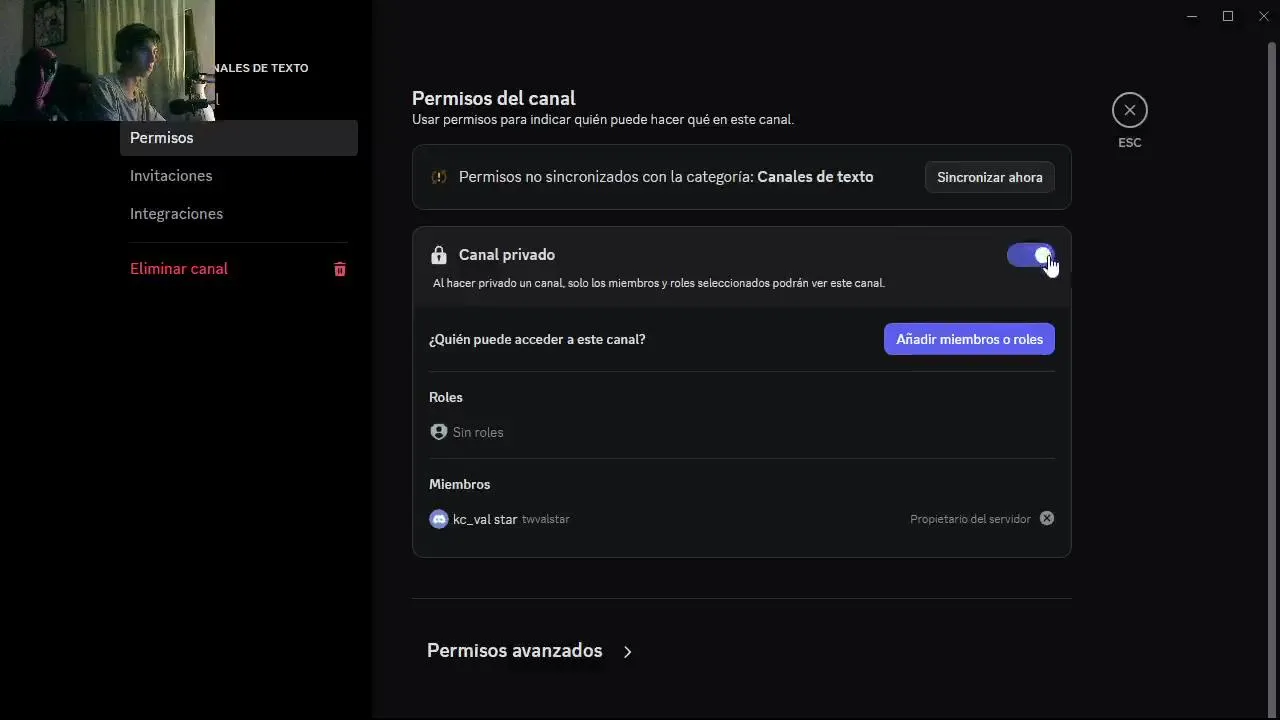Image resolution: width=1280 pixels, height=720 pixels.
Task: Click the Sin roles person icon
Action: [x=438, y=432]
